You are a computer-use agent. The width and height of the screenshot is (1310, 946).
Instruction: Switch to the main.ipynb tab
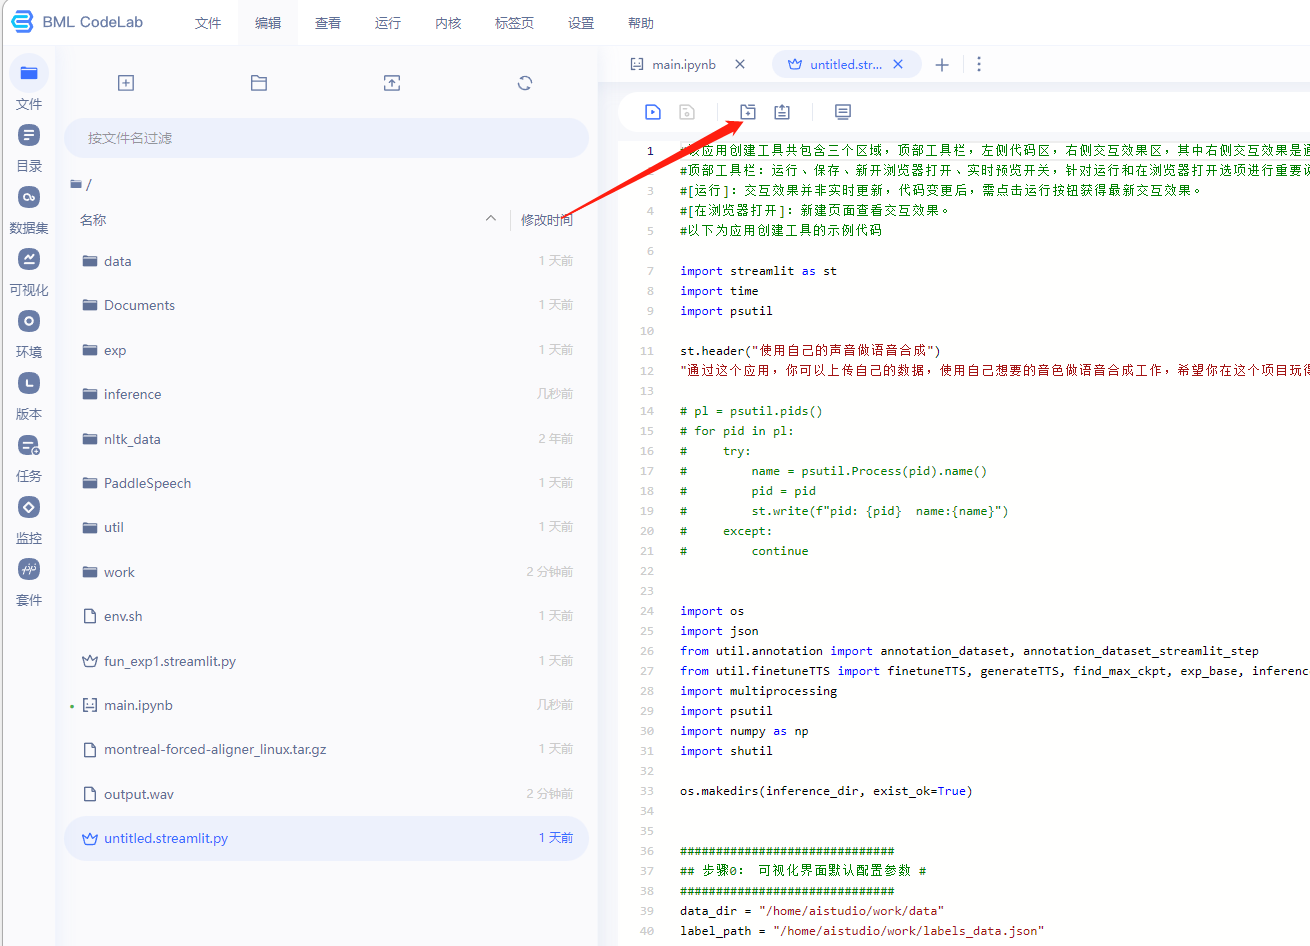684,64
